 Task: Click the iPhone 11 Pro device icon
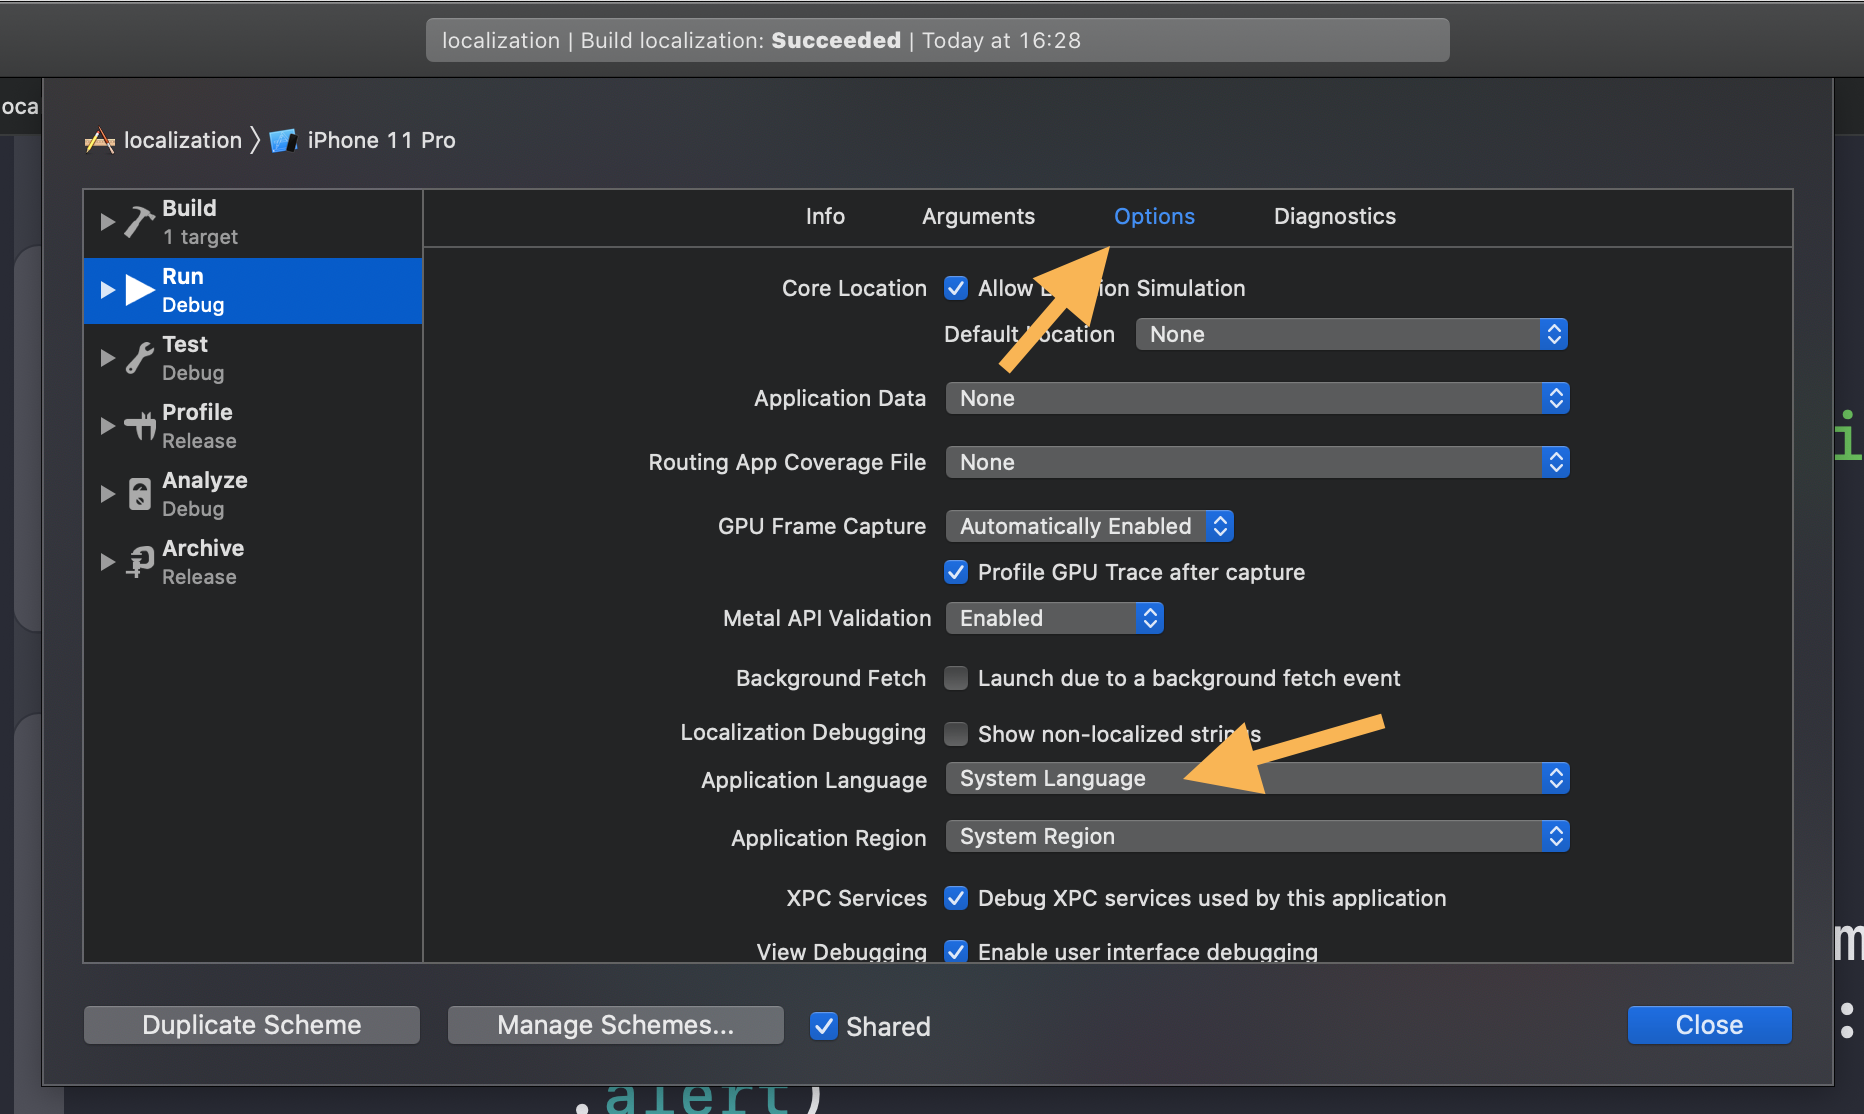(284, 141)
